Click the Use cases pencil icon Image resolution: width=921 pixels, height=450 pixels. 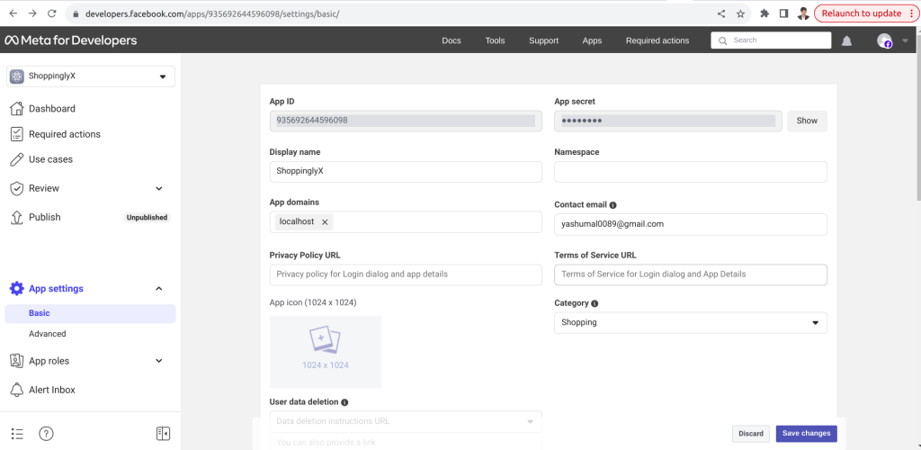(17, 159)
